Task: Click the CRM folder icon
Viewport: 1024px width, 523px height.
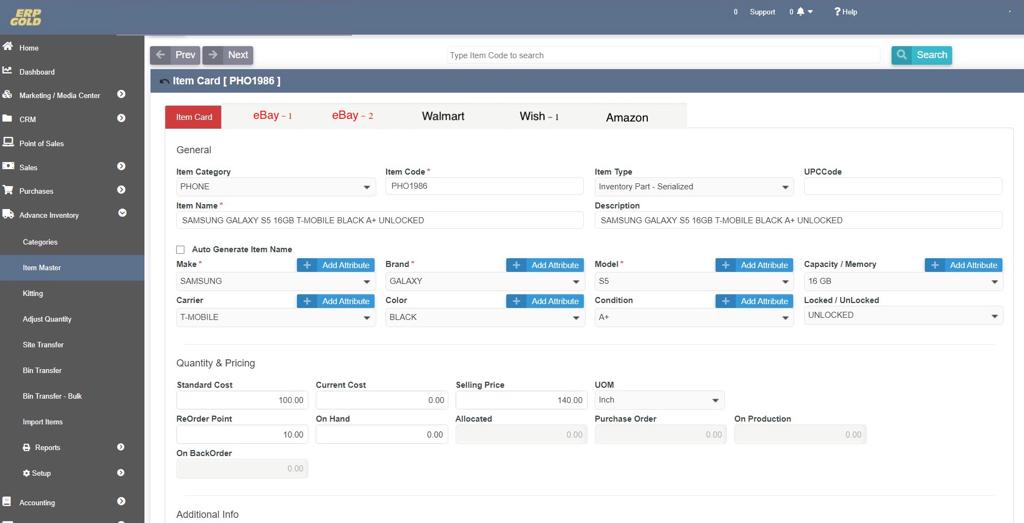Action: 7,119
